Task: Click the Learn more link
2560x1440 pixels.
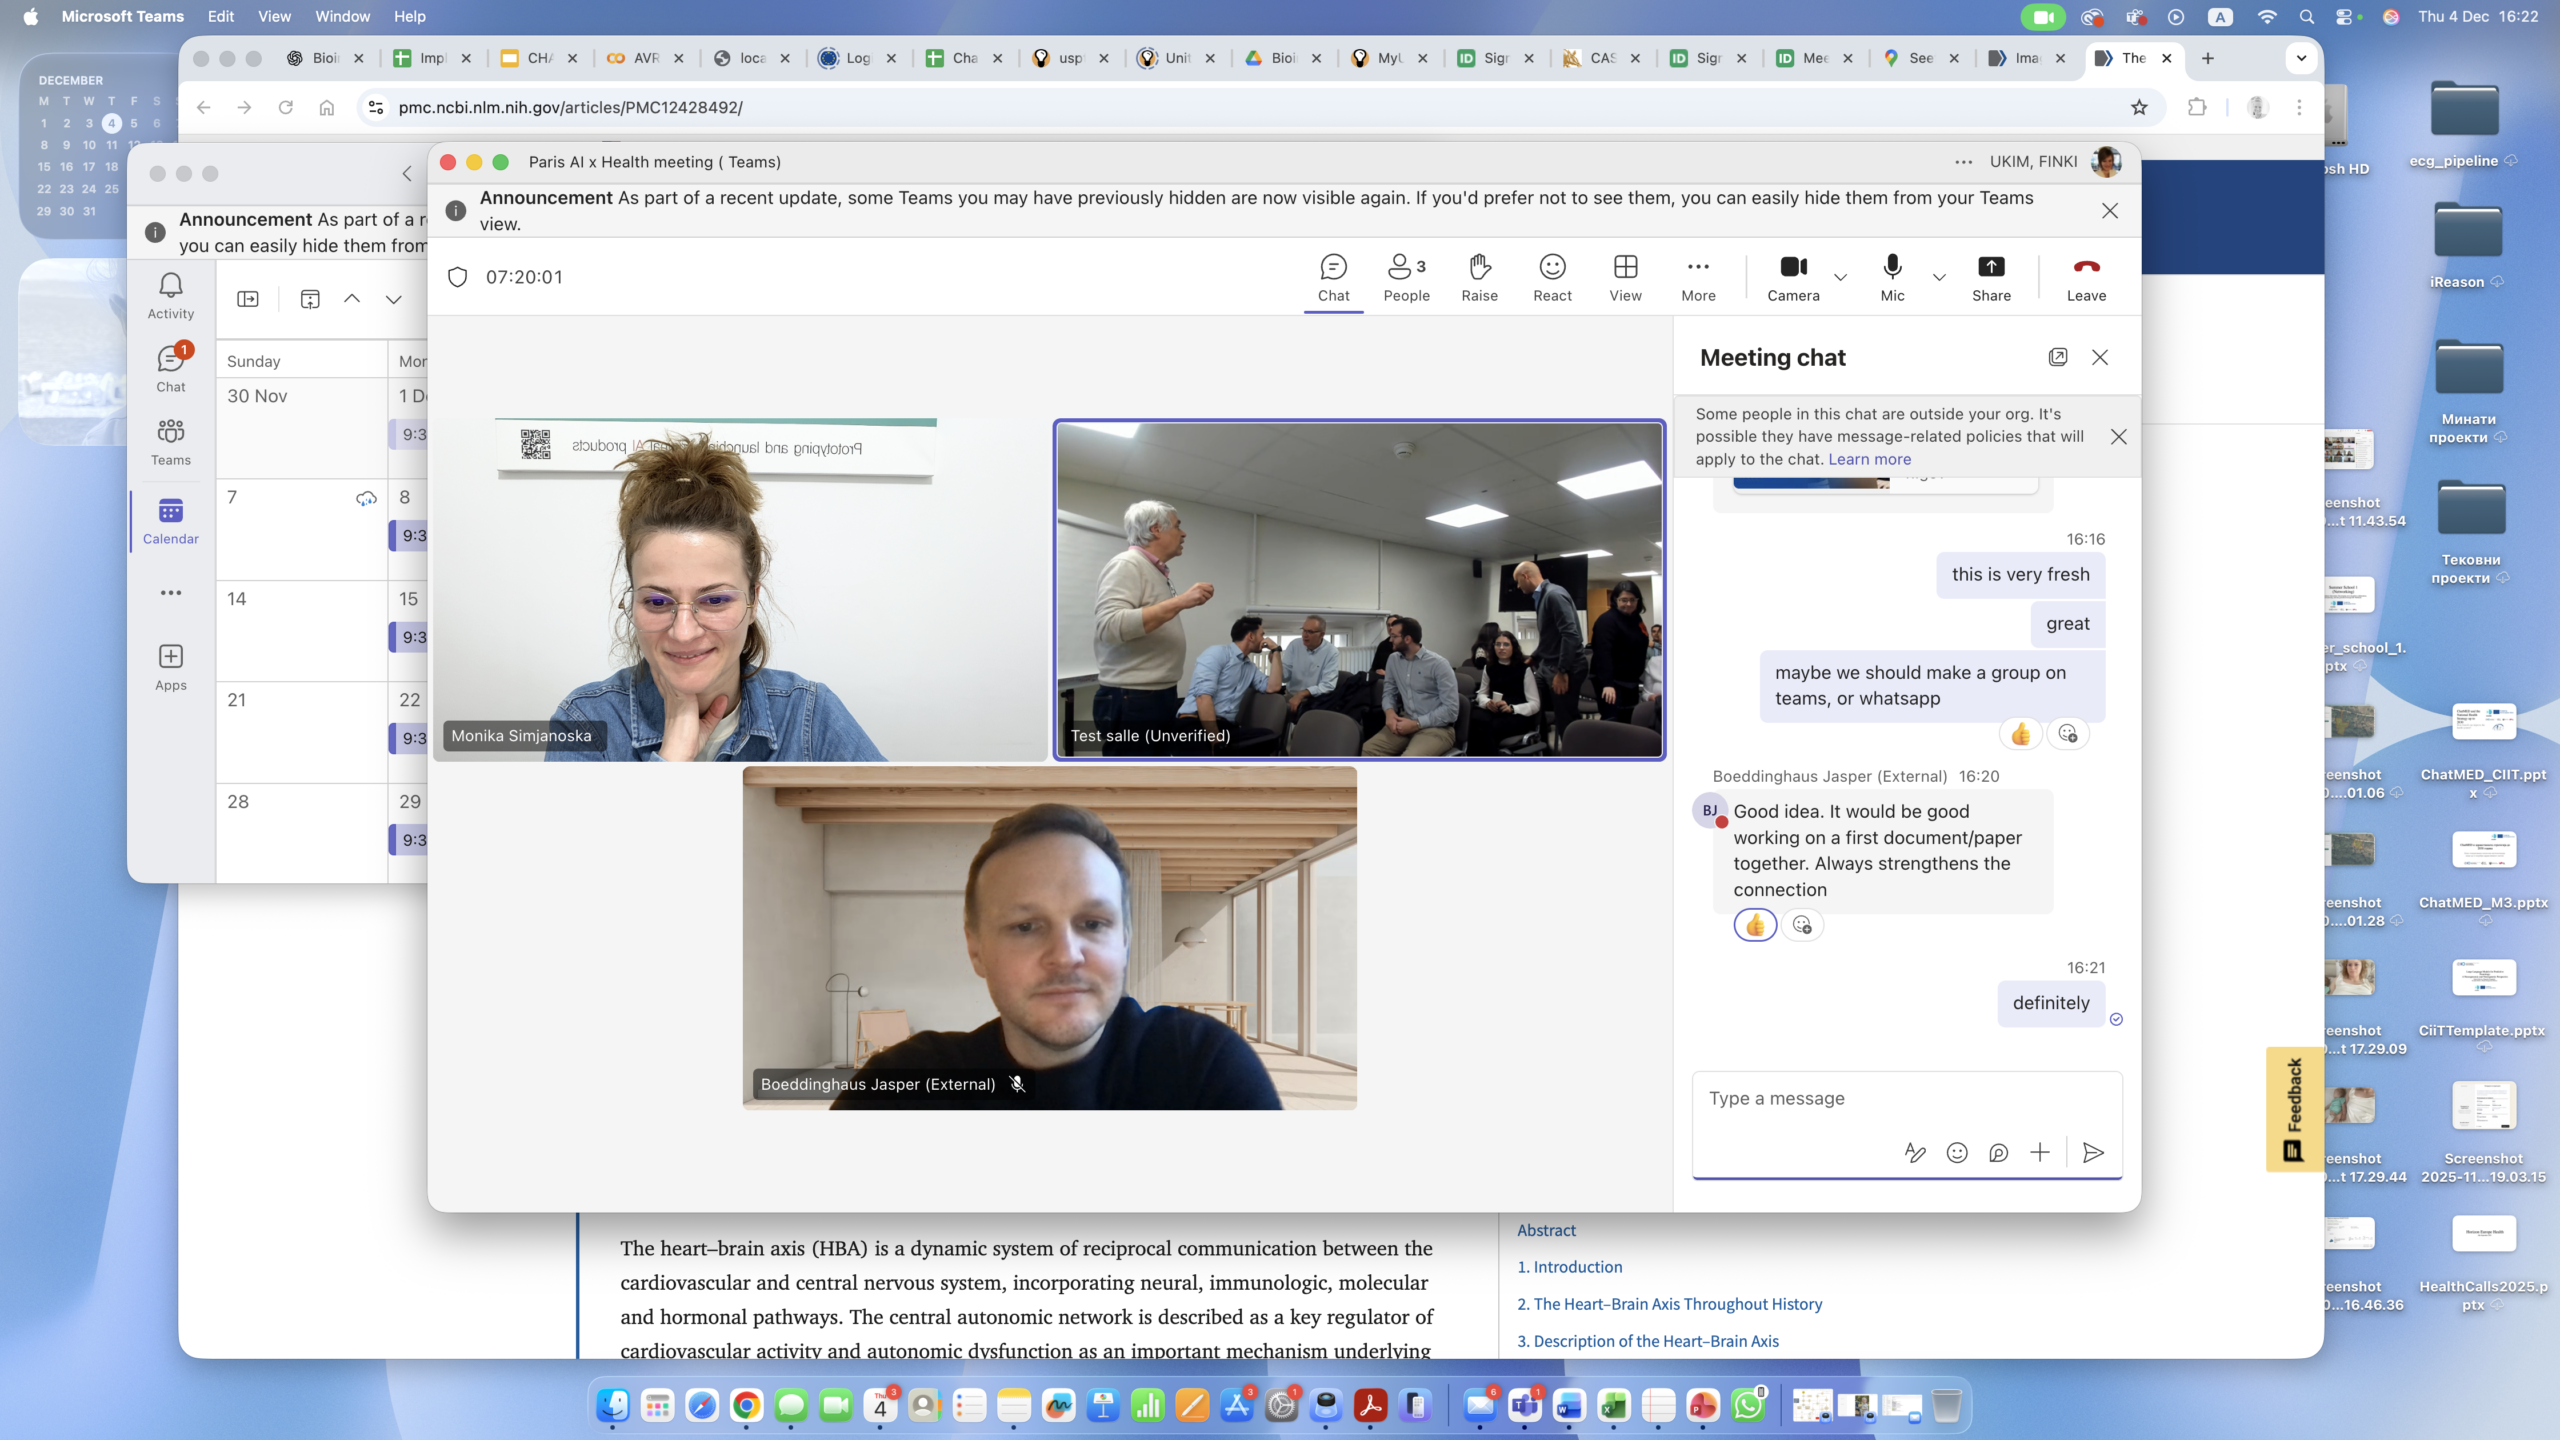Action: pos(1869,459)
